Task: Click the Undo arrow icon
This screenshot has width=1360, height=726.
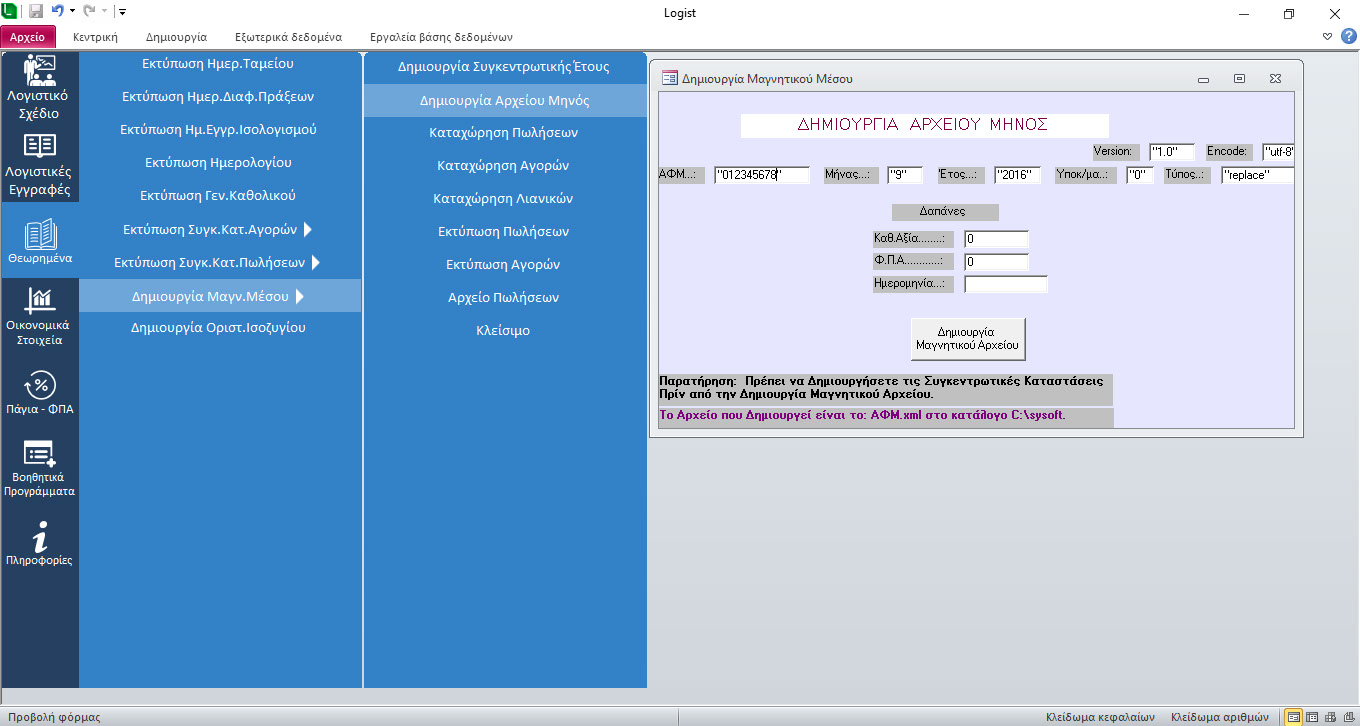Action: [57, 12]
